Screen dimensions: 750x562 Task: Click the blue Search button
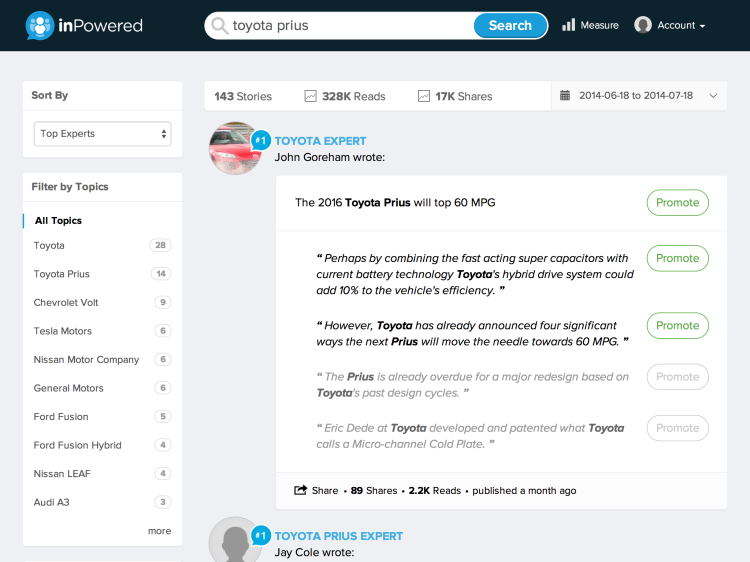(510, 25)
